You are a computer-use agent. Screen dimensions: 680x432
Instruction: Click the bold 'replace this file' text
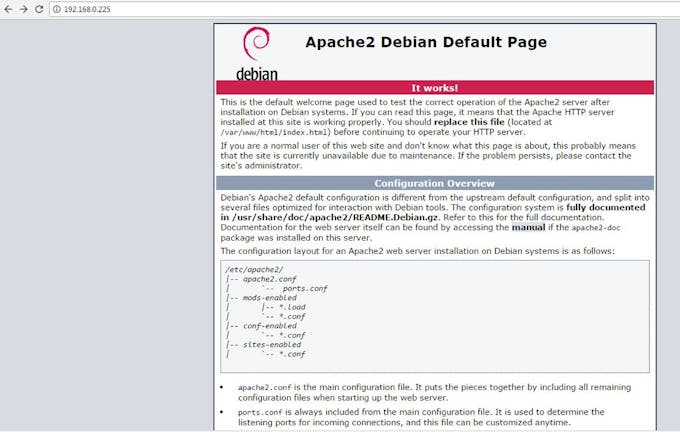469,122
